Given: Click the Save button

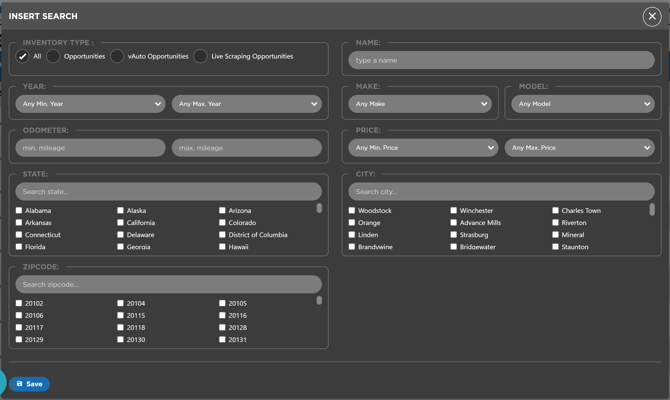Looking at the screenshot, I should coord(29,384).
